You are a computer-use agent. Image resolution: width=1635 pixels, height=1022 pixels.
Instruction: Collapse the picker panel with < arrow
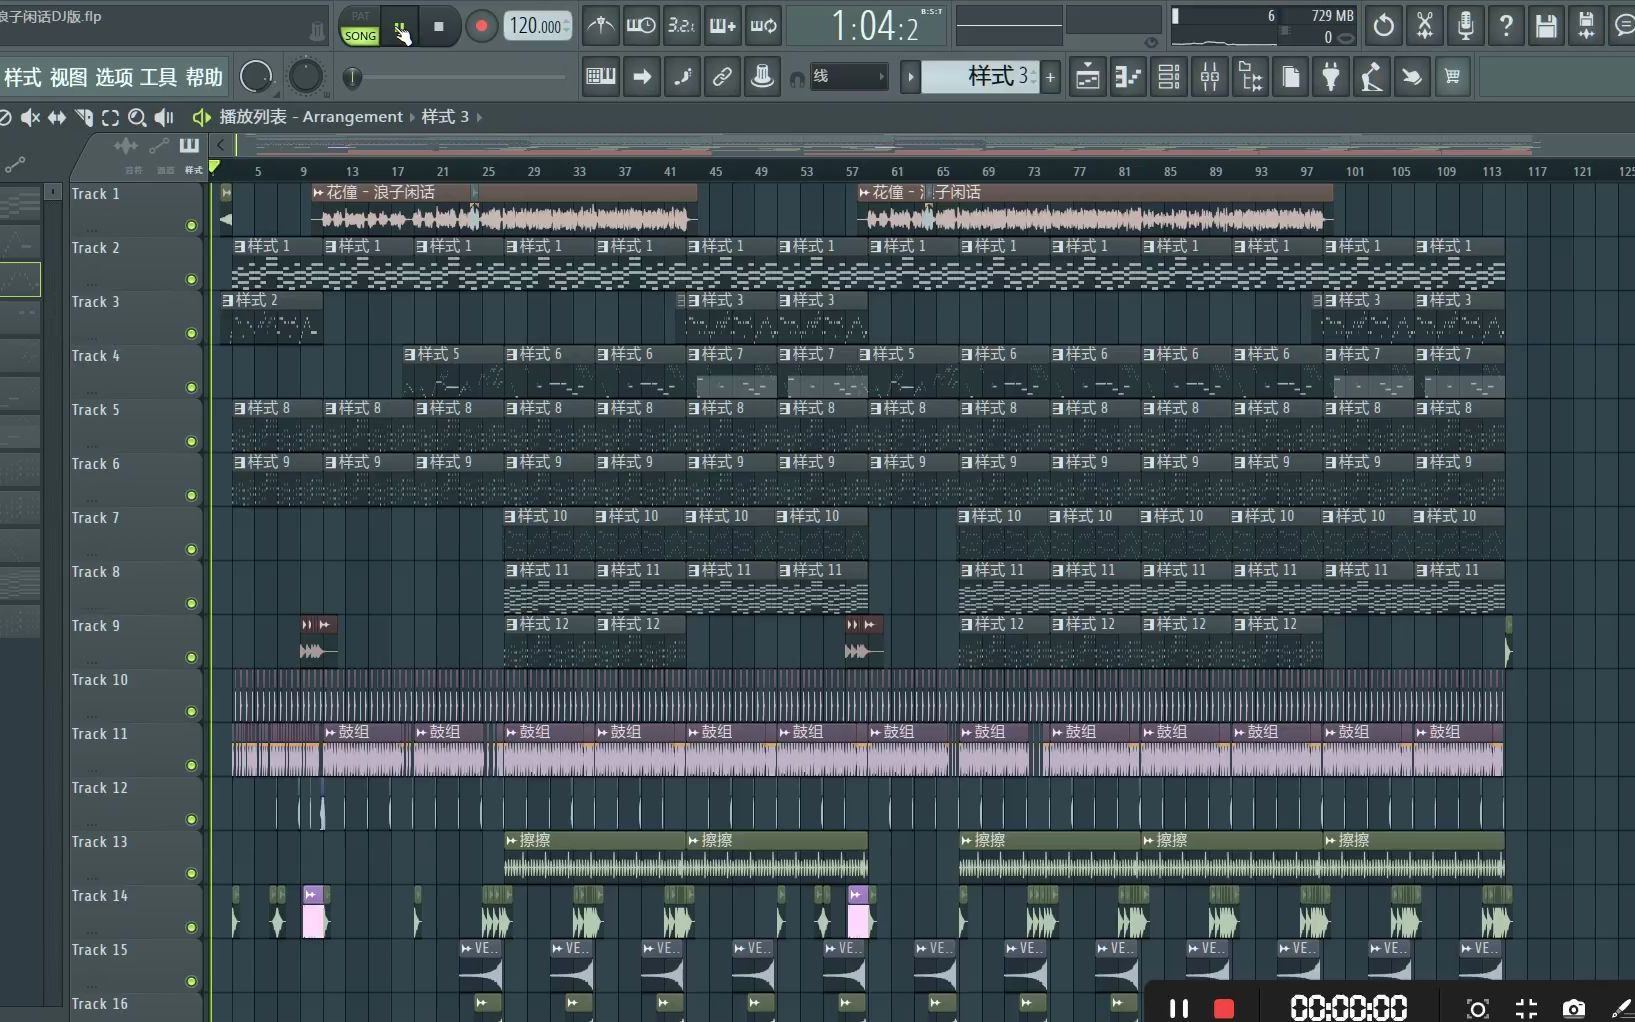(221, 145)
